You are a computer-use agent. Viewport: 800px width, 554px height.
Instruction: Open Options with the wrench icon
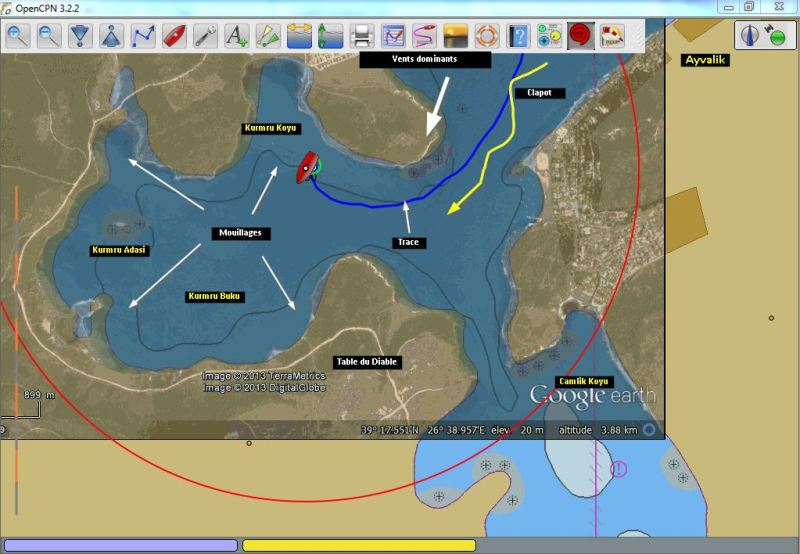click(205, 37)
